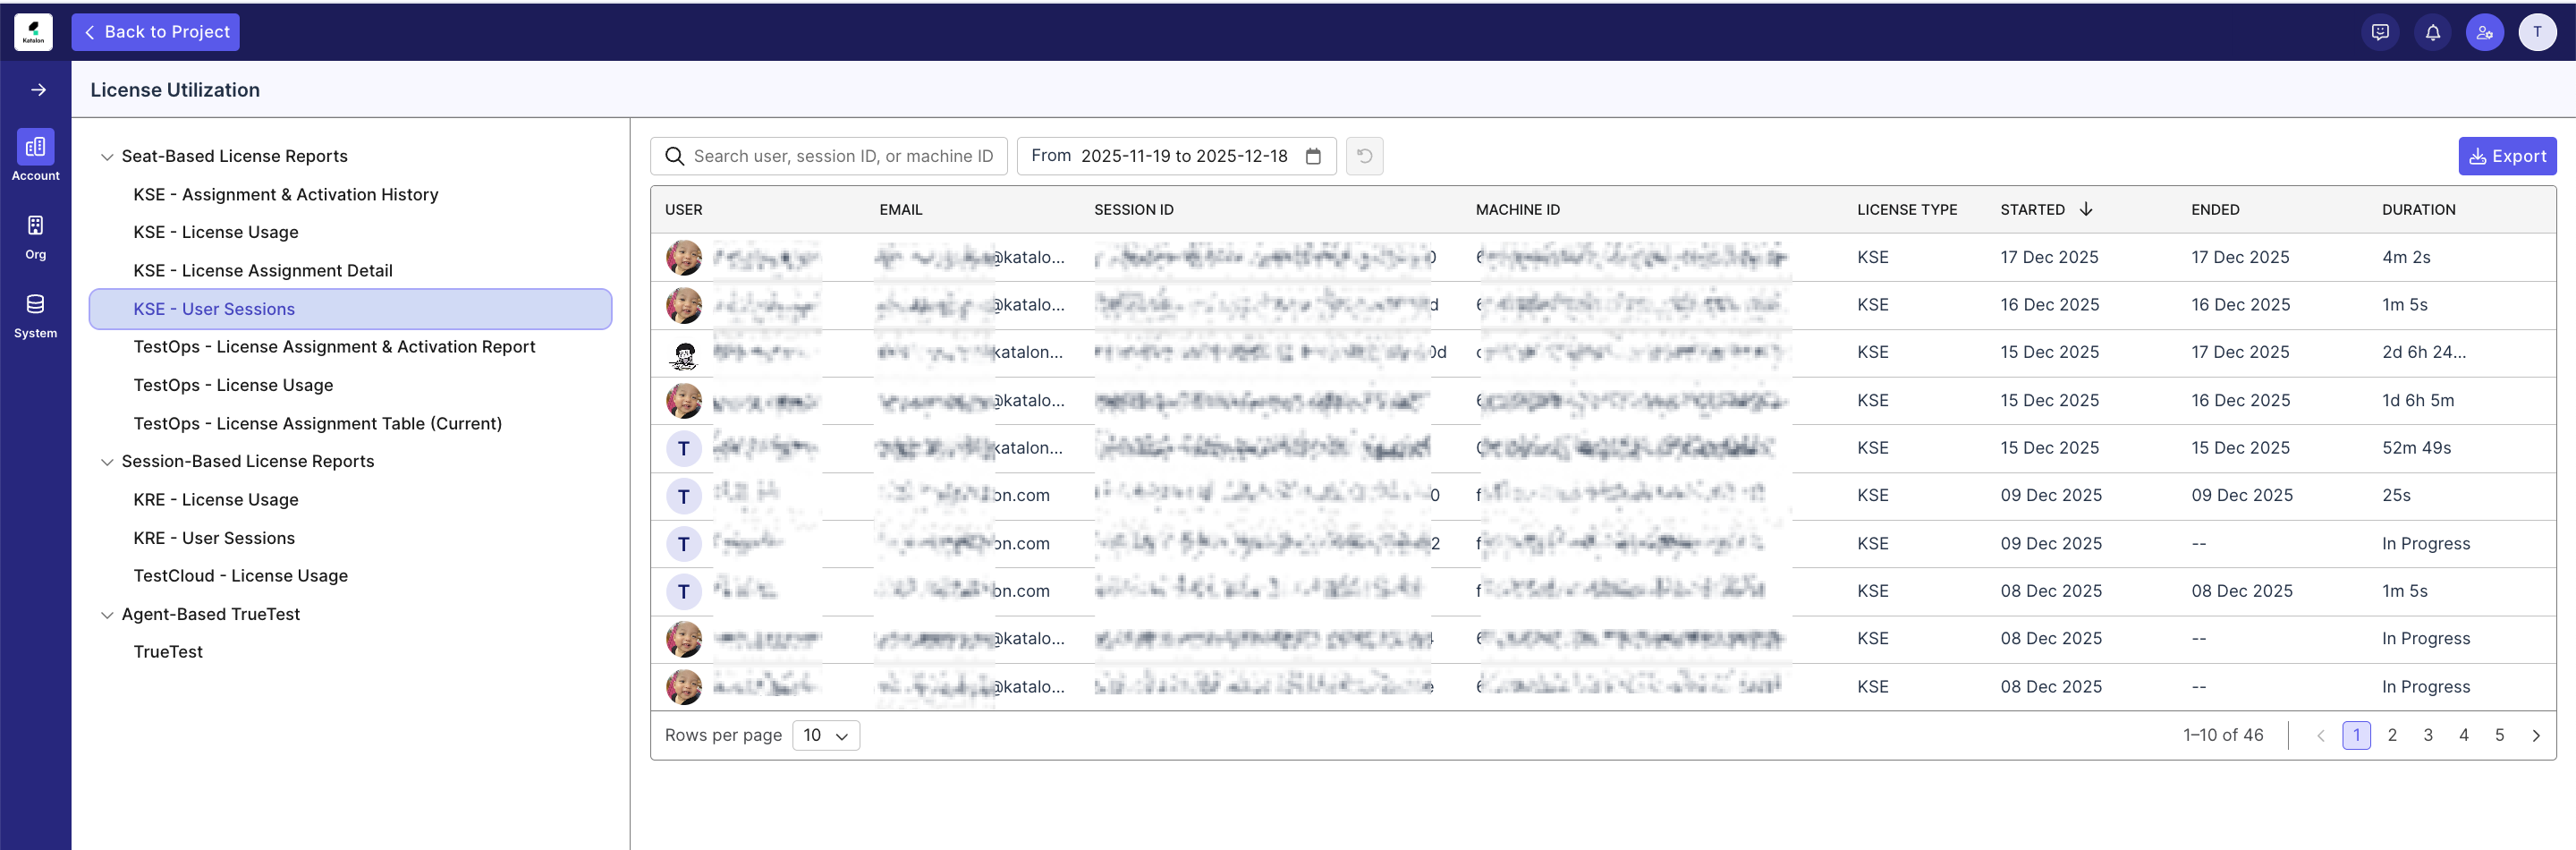This screenshot has width=2576, height=850.
Task: Click the reset filters icon beside date range
Action: (1364, 156)
